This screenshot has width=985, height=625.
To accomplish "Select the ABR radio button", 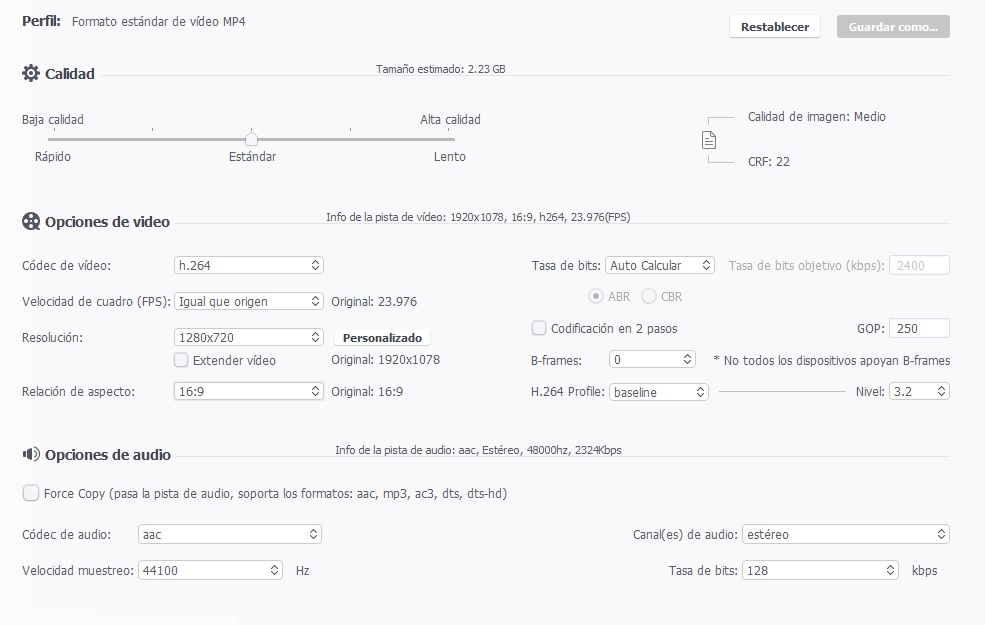I will coord(596,296).
